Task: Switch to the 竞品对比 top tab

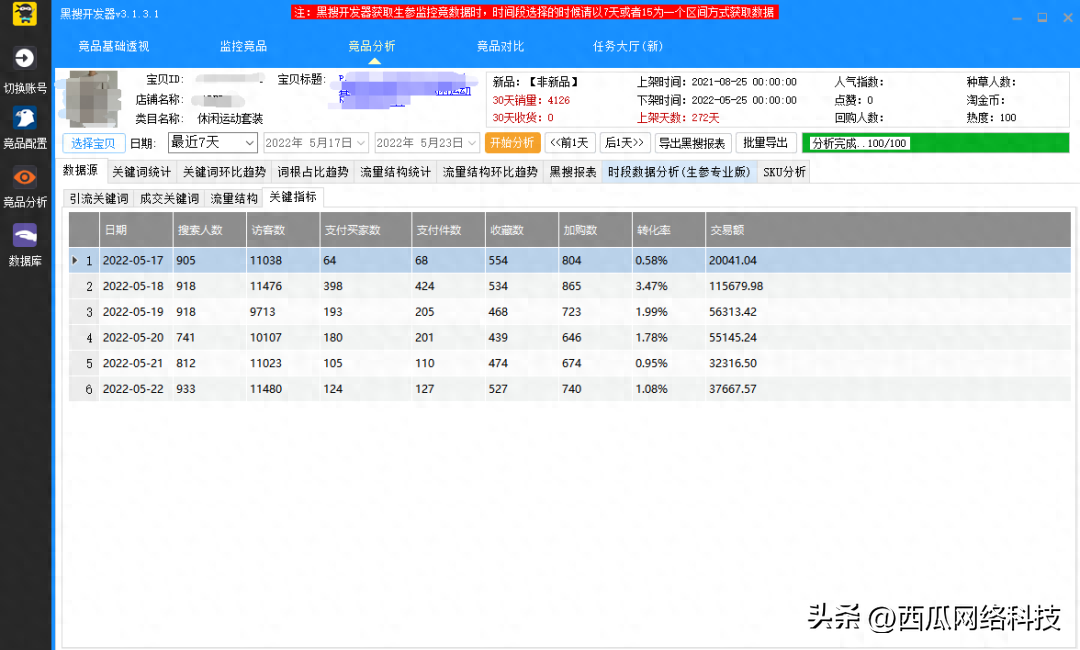Action: point(500,46)
